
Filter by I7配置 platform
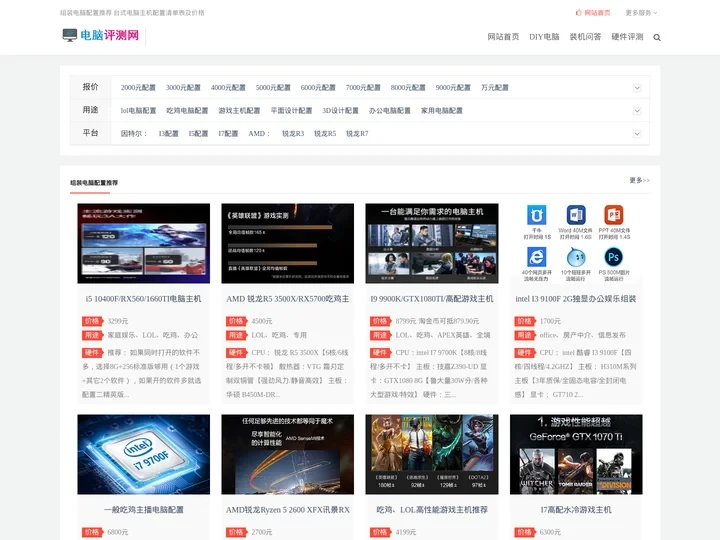coord(228,134)
